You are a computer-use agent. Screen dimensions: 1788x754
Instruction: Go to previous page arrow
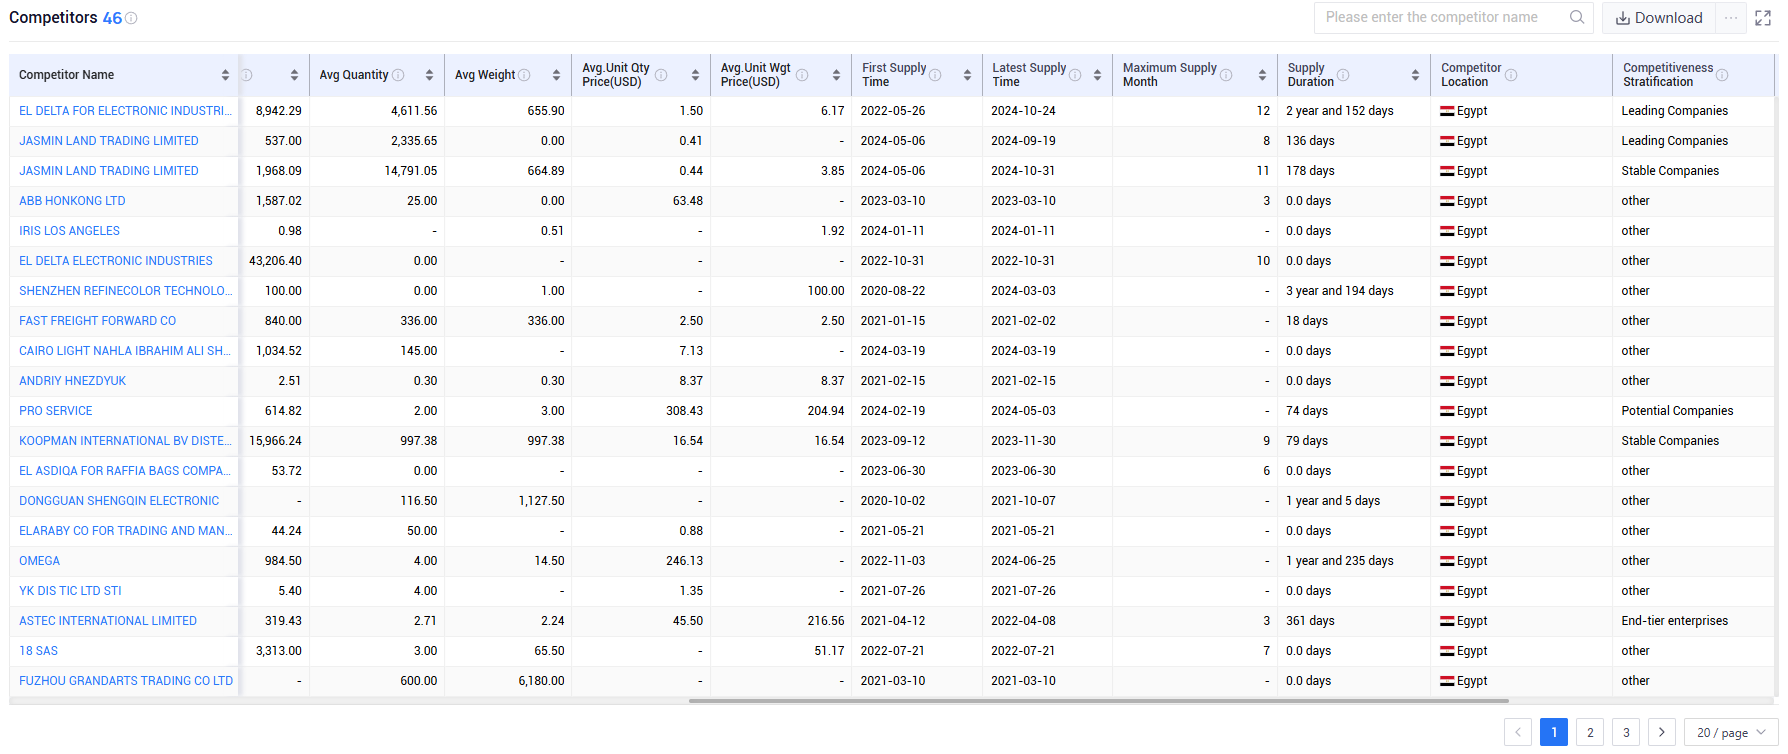(1518, 732)
